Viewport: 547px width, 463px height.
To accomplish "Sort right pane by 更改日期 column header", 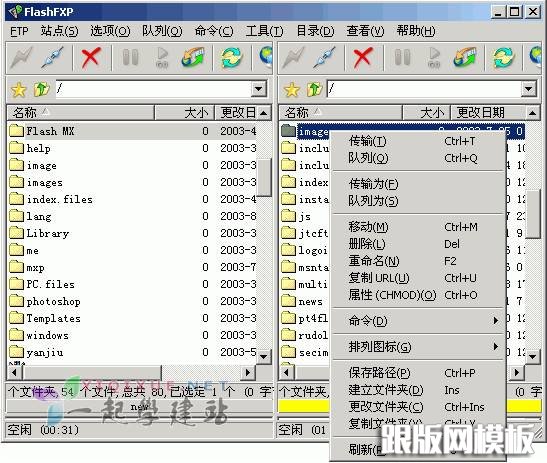I will tap(488, 113).
